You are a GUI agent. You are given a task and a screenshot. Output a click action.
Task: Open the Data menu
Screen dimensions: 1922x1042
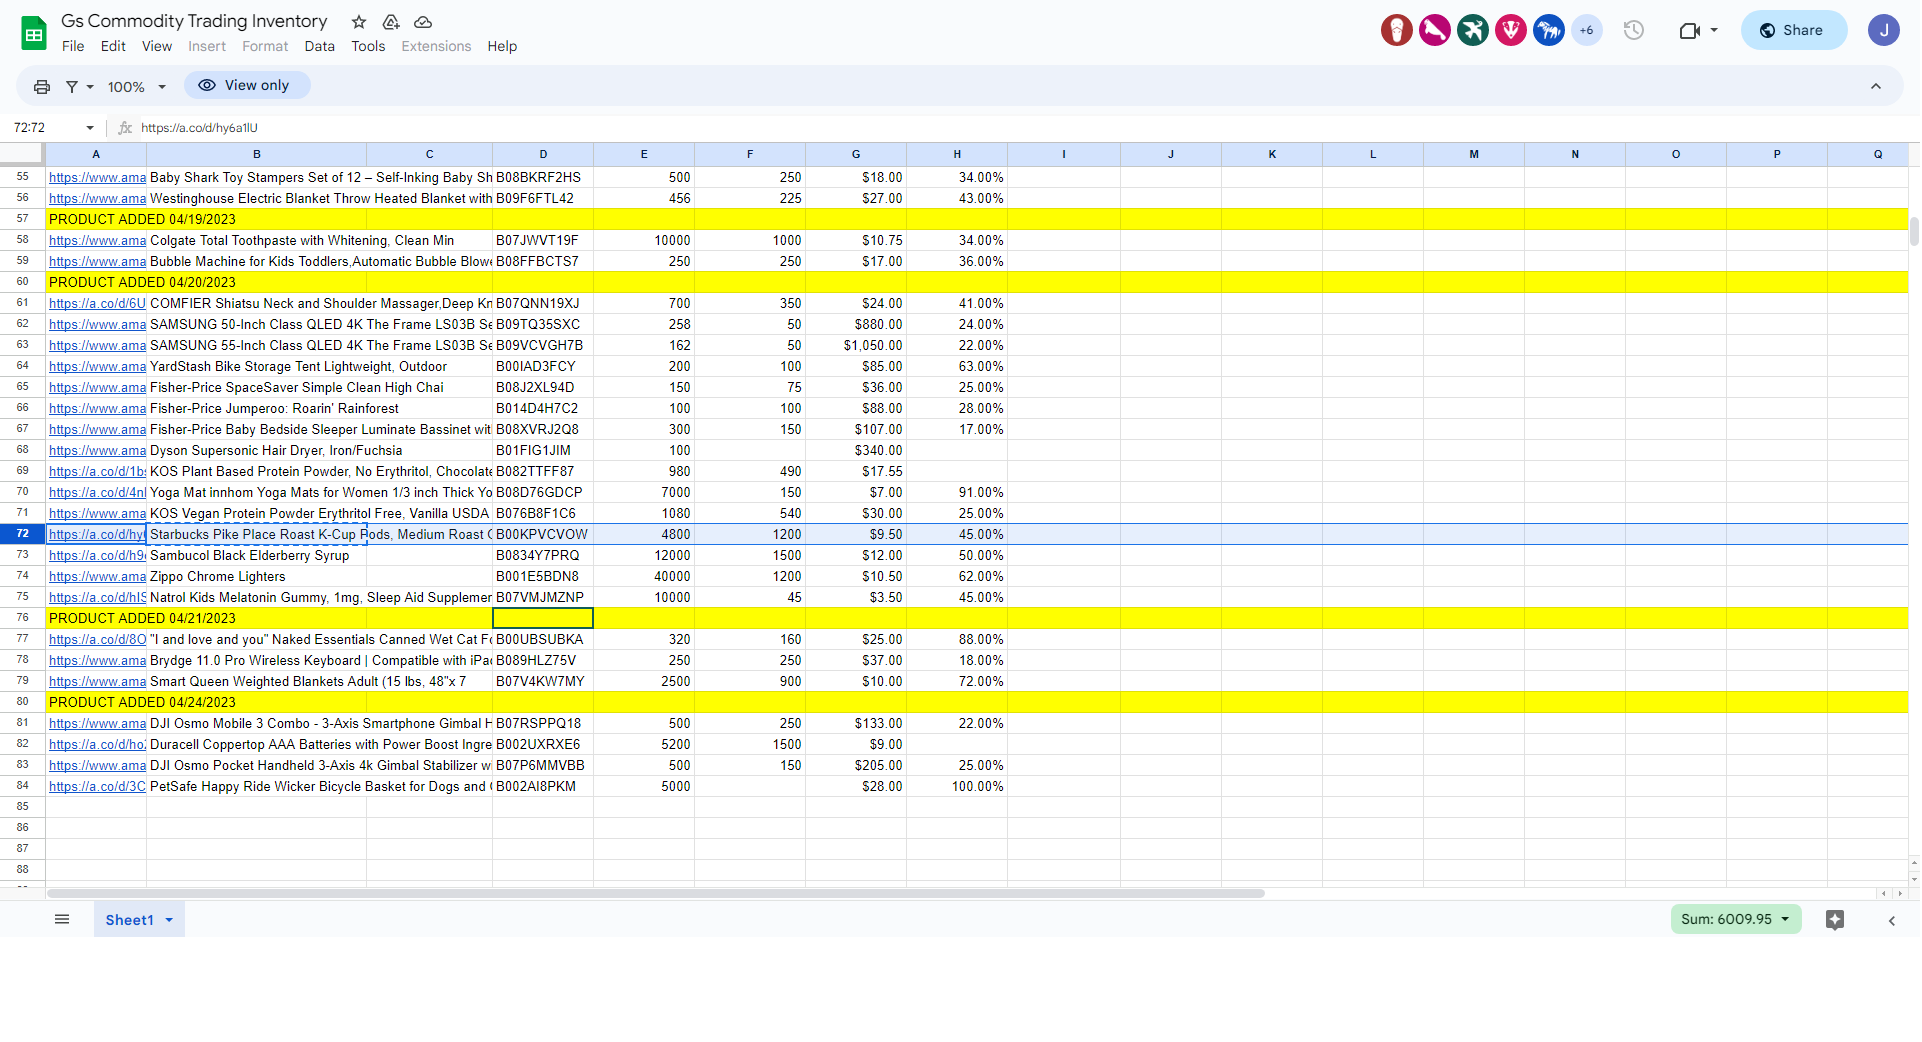[x=320, y=46]
